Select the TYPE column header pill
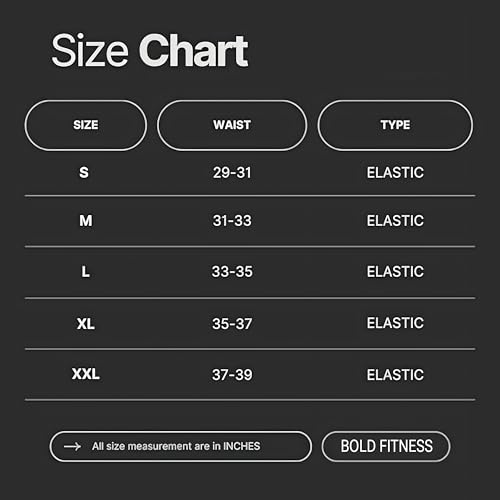Viewport: 500px width, 500px height. coord(395,125)
